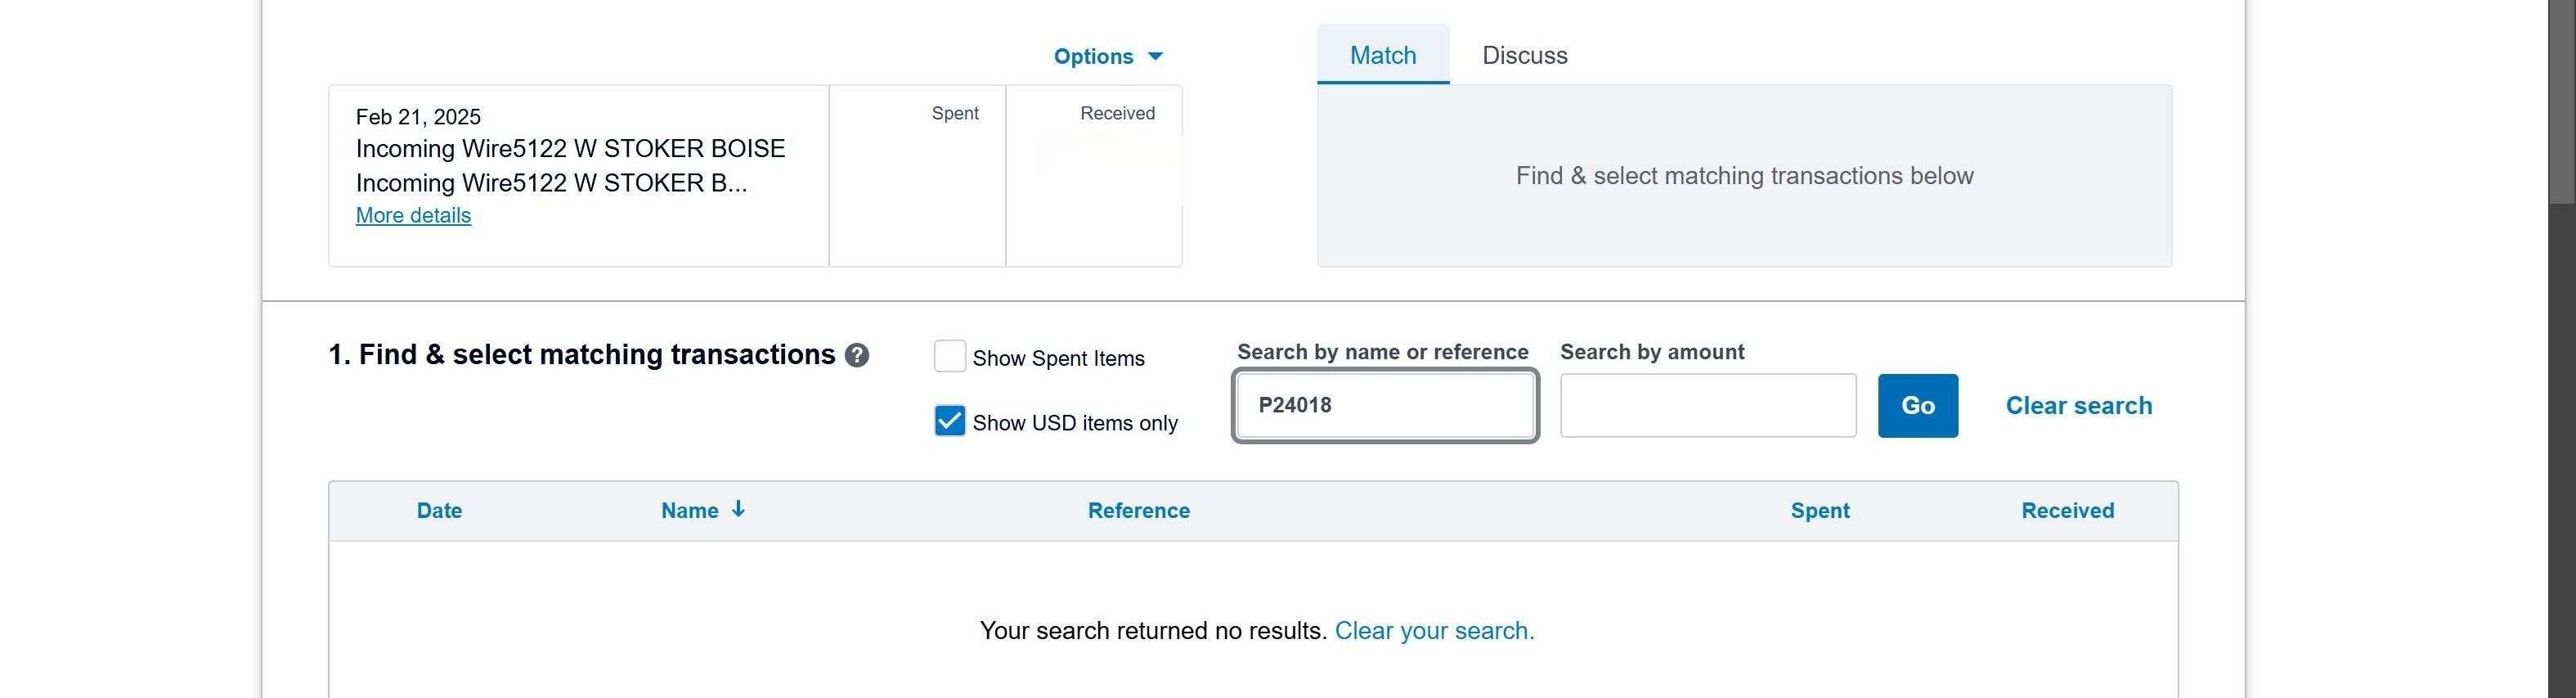Click into the Search by amount field

tap(1707, 405)
